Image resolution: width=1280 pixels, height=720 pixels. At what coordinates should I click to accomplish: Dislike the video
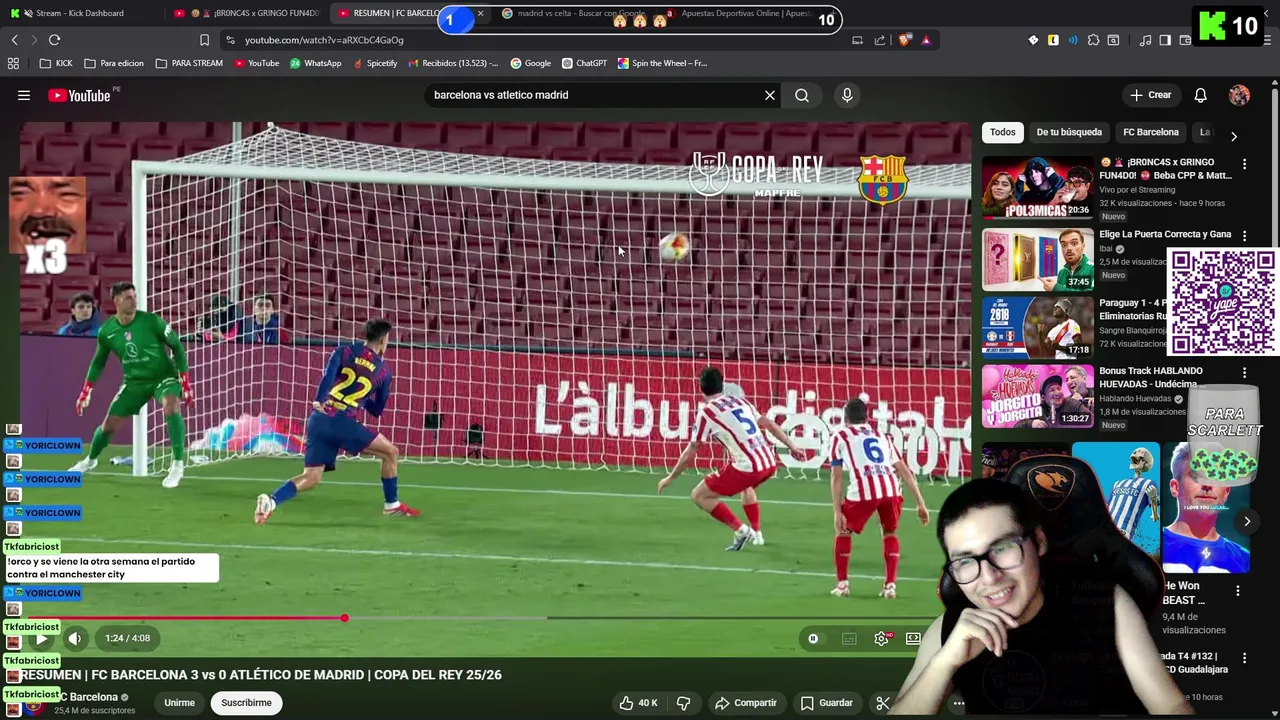coord(684,703)
